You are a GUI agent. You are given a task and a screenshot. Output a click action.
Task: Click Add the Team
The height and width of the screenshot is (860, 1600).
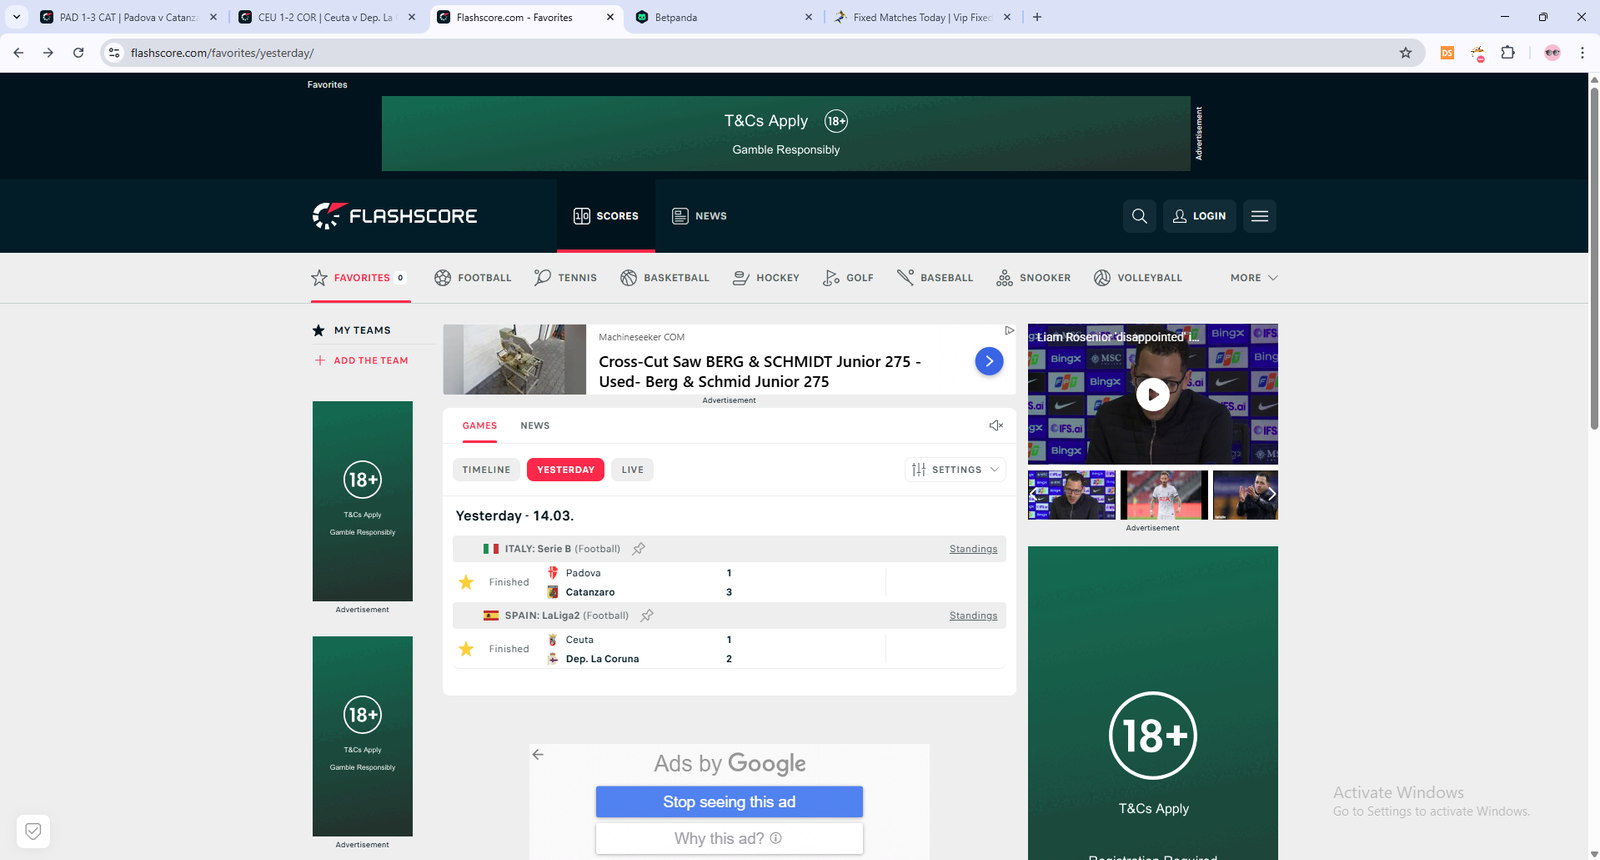(370, 361)
